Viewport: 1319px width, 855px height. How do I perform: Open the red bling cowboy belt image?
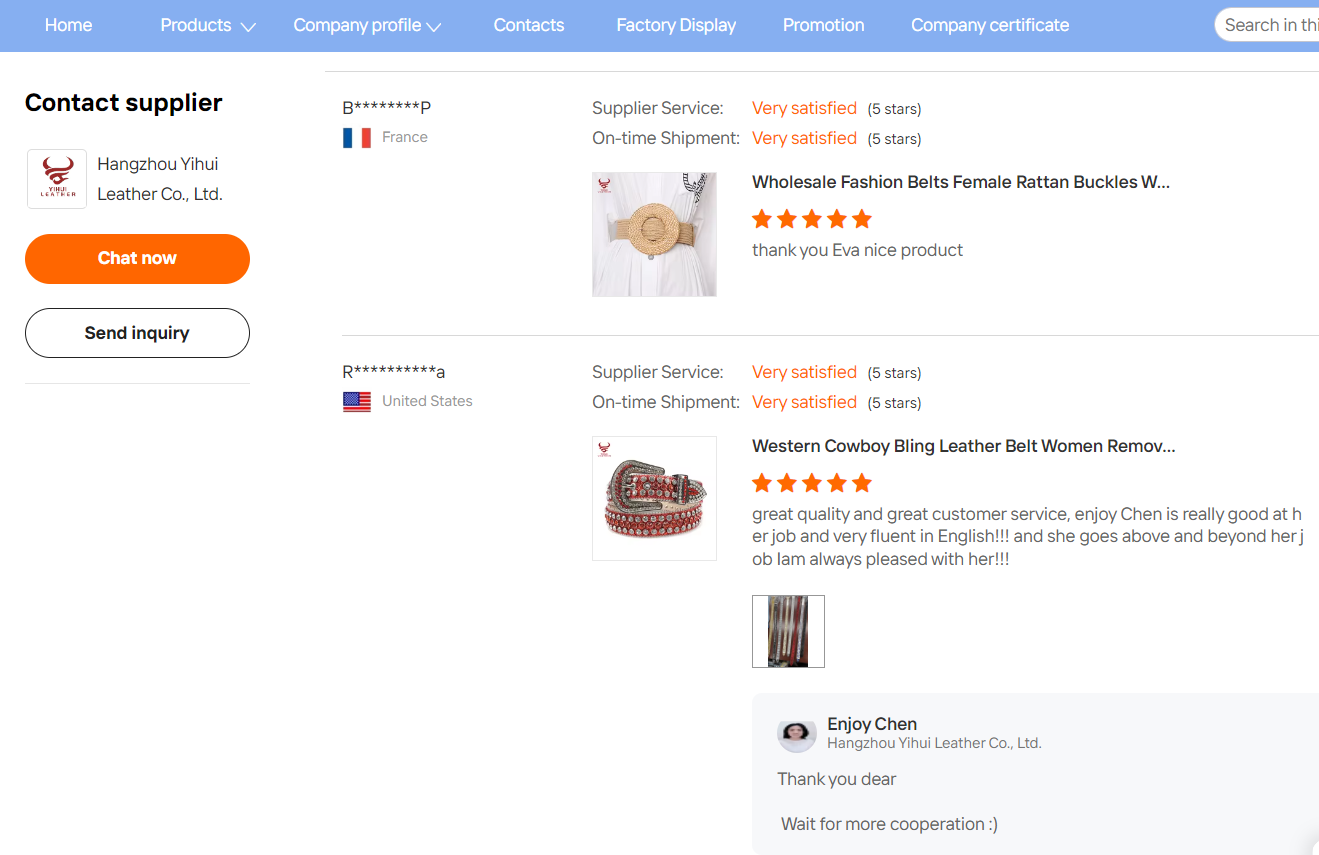[x=654, y=498]
